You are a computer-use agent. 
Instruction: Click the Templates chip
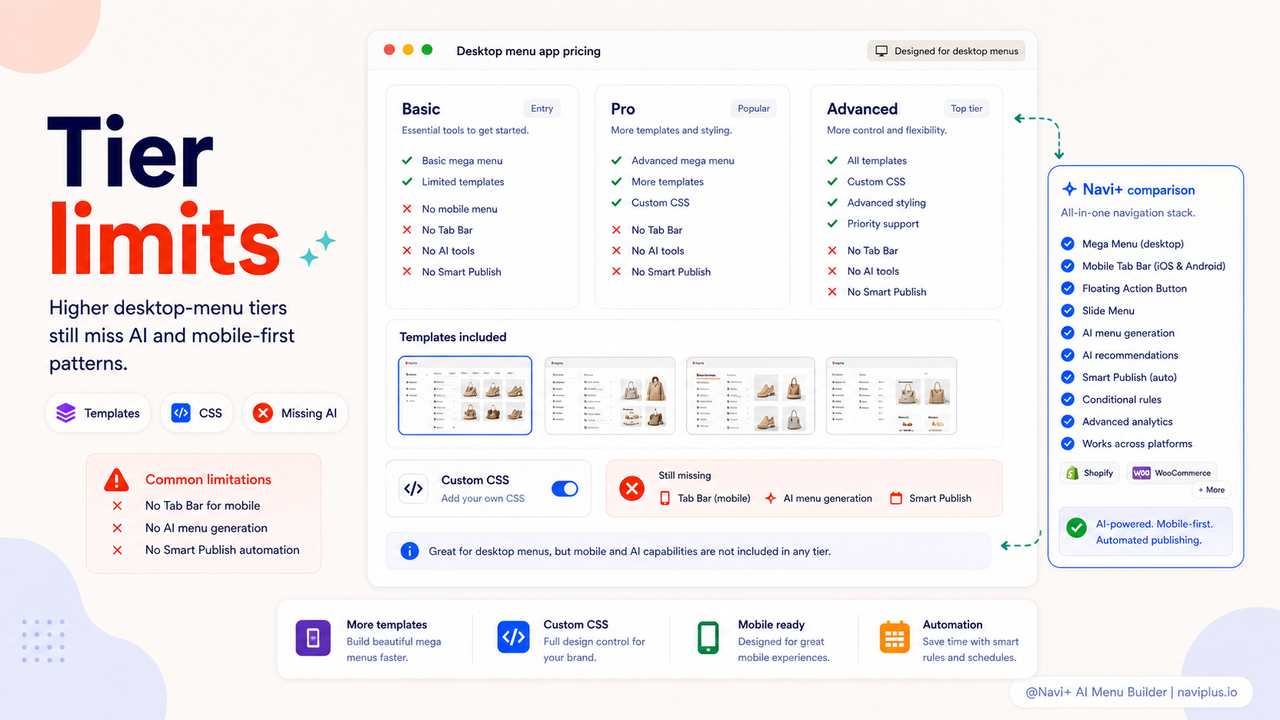coord(98,413)
